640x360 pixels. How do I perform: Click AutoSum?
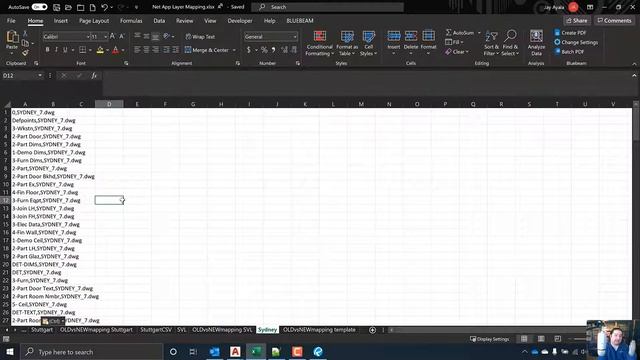click(460, 33)
